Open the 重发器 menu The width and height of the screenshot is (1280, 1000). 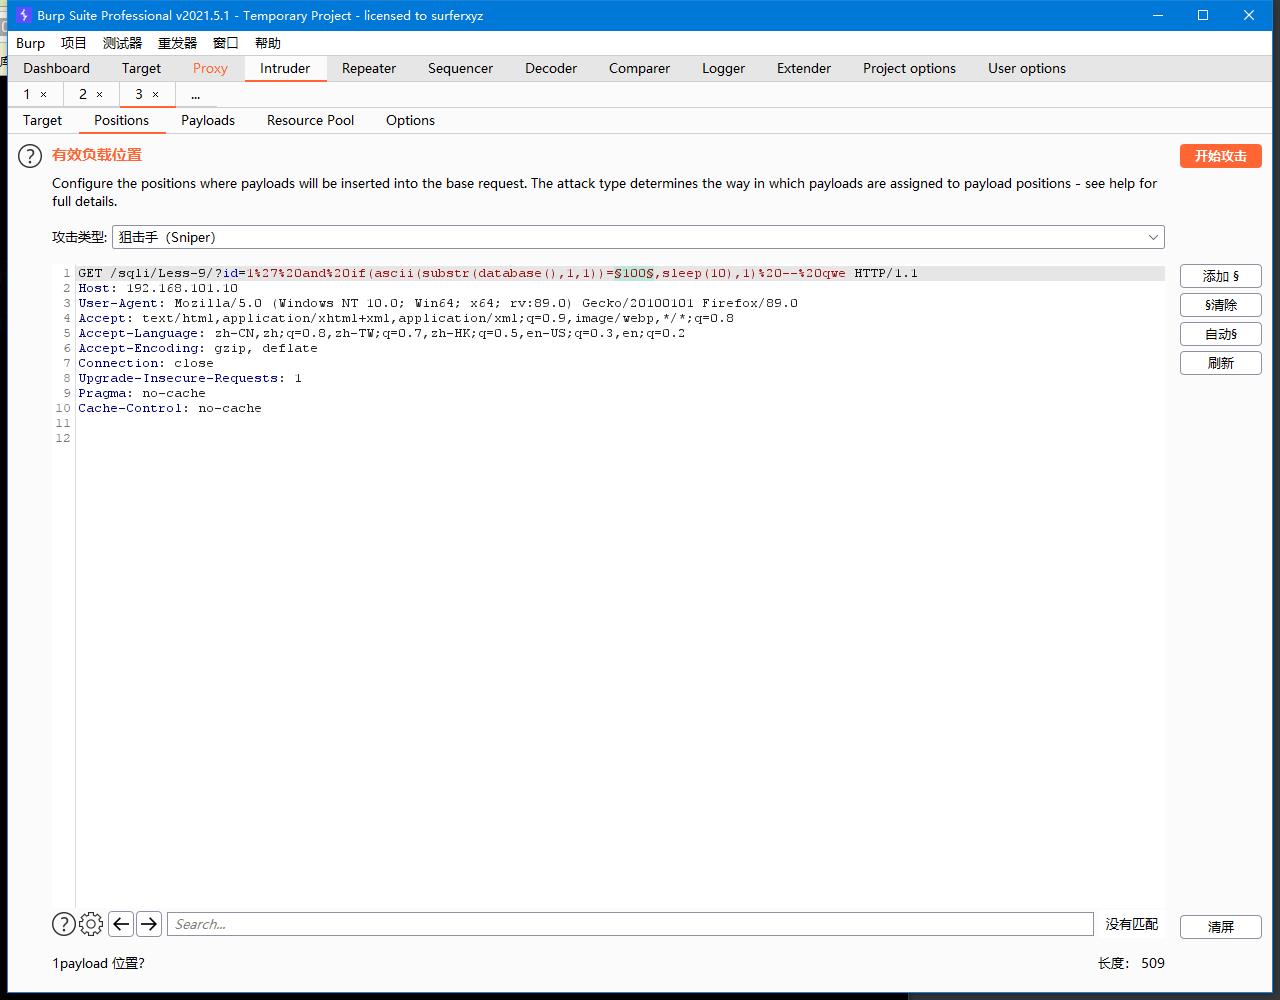(x=177, y=43)
